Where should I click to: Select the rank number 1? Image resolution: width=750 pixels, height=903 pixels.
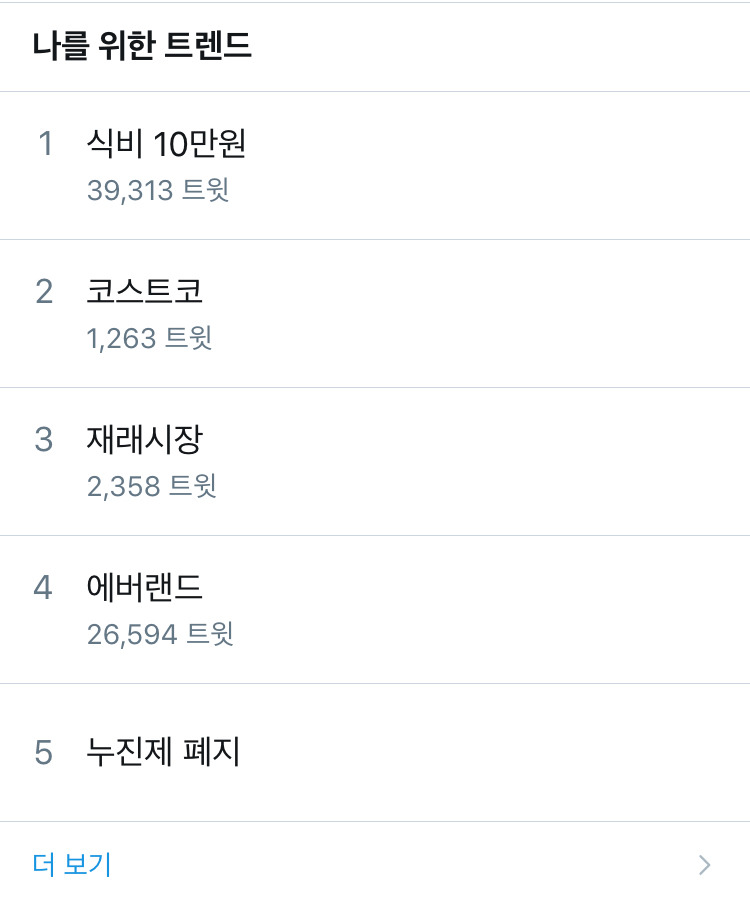tap(45, 144)
